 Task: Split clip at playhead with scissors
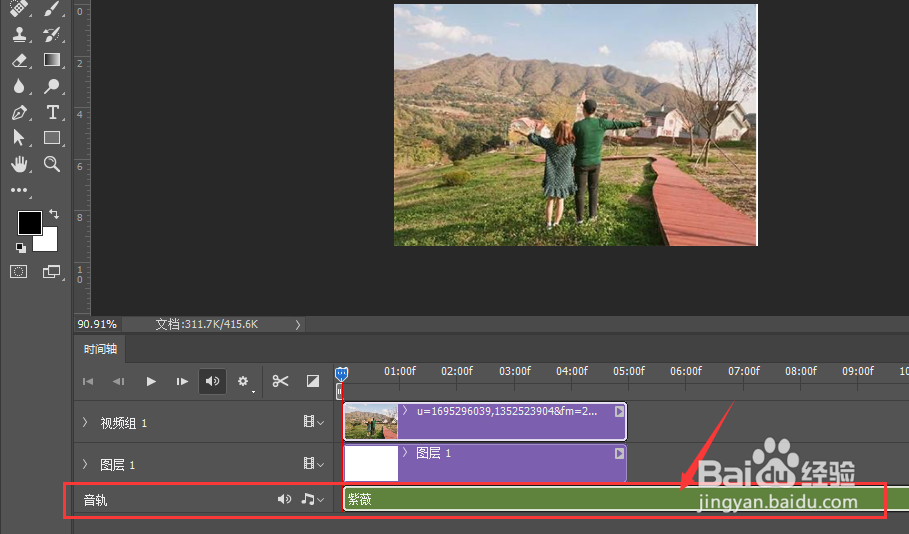click(x=280, y=381)
